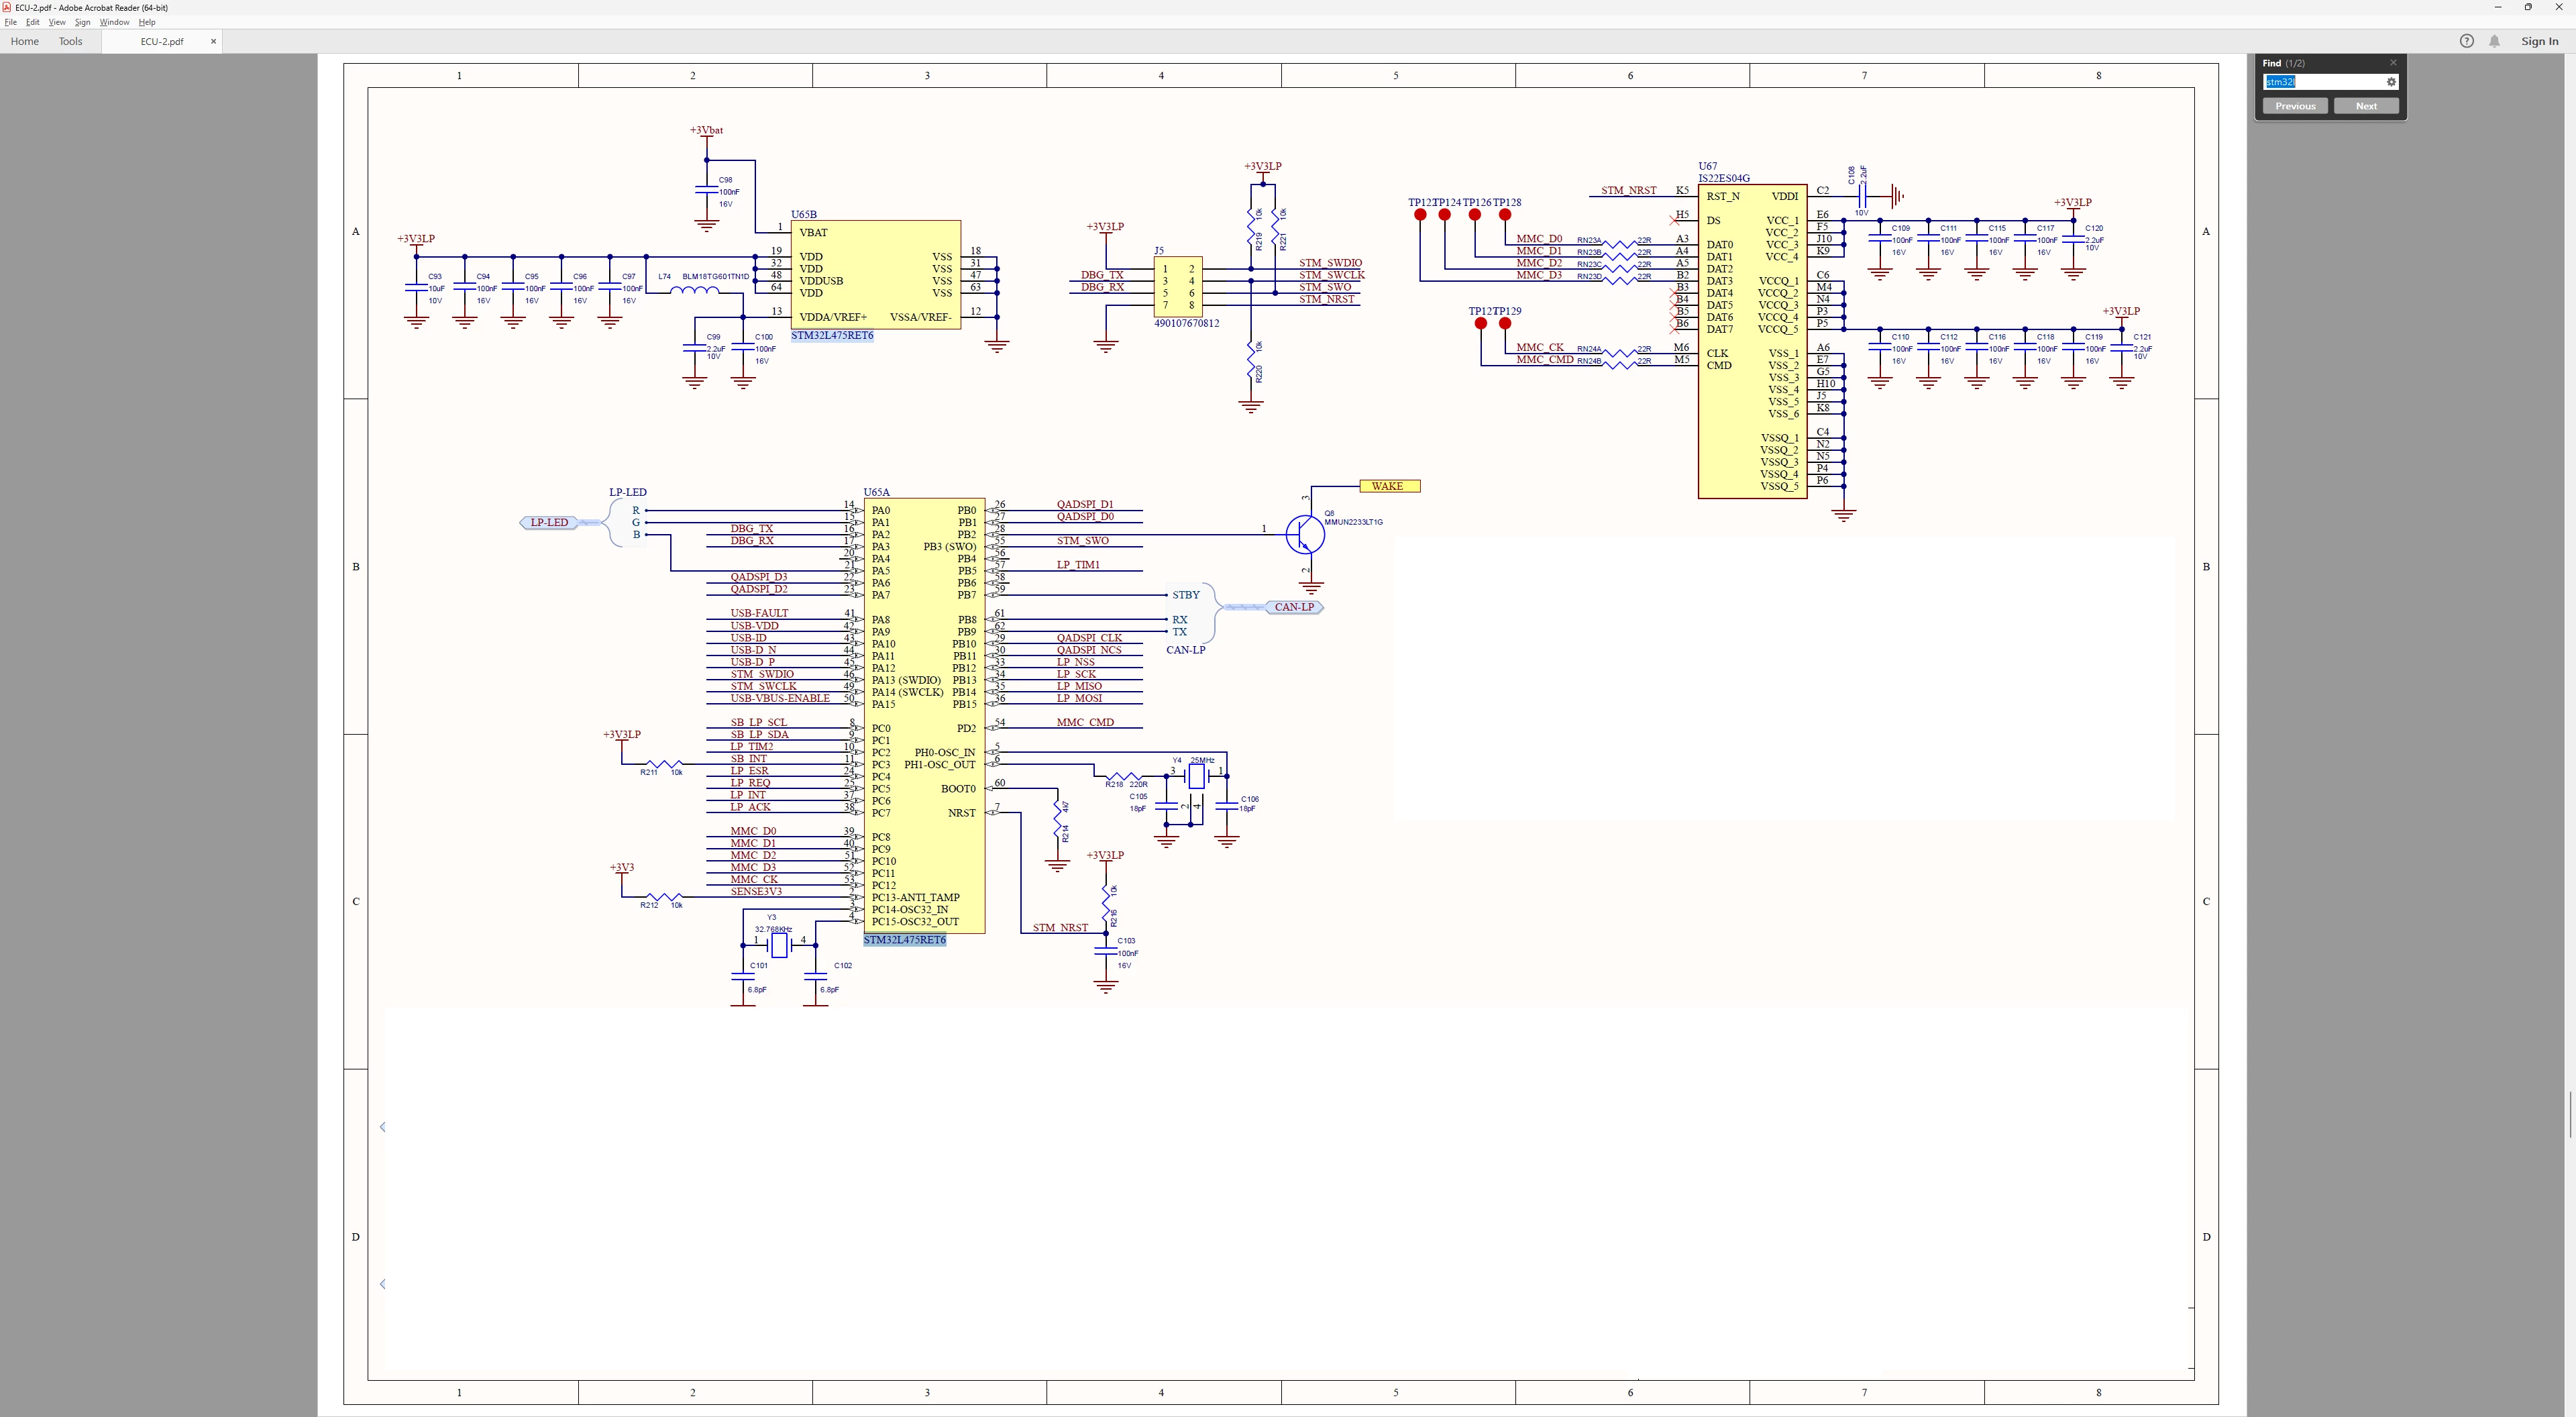Click the Acrobat Reader app icon in title bar
The image size is (2576, 1417).
pyautogui.click(x=7, y=7)
